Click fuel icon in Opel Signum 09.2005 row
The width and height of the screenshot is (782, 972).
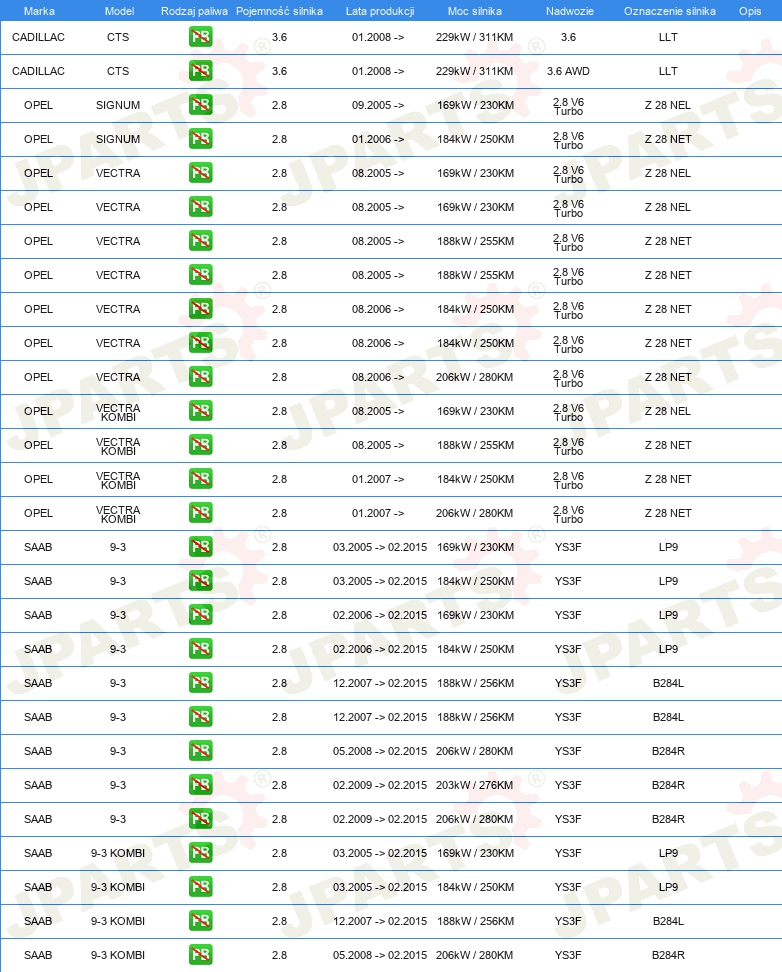[x=200, y=105]
